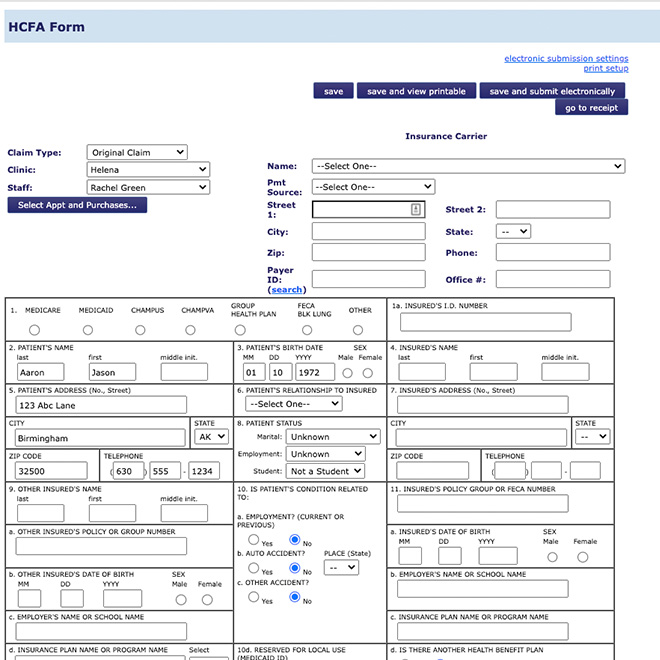Open the Staff dropdown showing Rachel Green
The image size is (660, 660).
148,187
